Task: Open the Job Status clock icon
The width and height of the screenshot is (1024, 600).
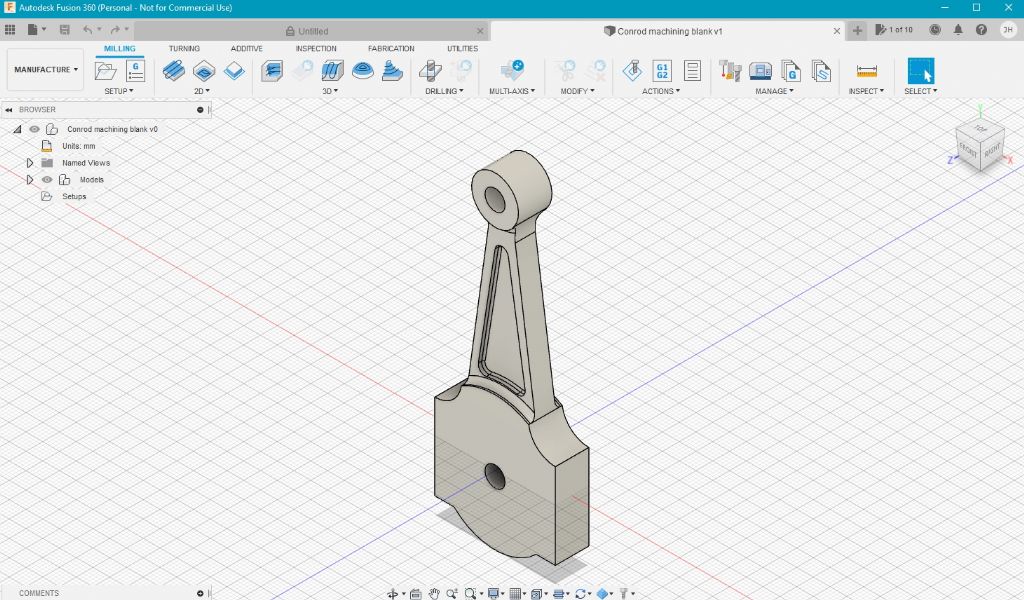Action: (x=935, y=29)
